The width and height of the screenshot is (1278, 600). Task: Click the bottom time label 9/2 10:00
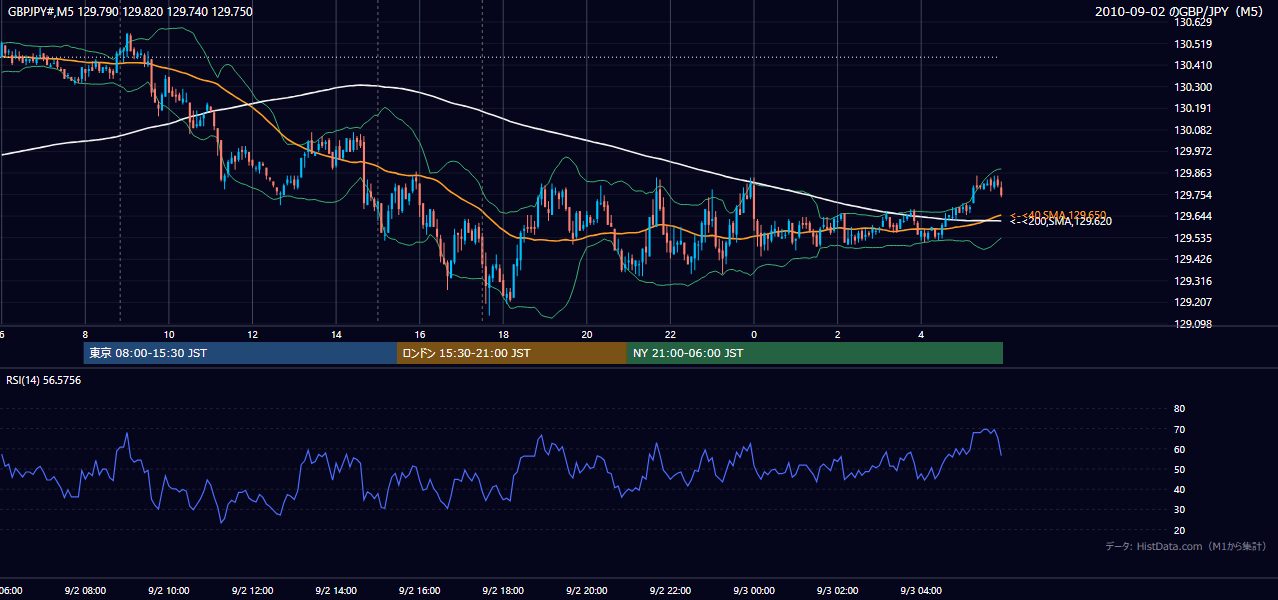tap(169, 590)
